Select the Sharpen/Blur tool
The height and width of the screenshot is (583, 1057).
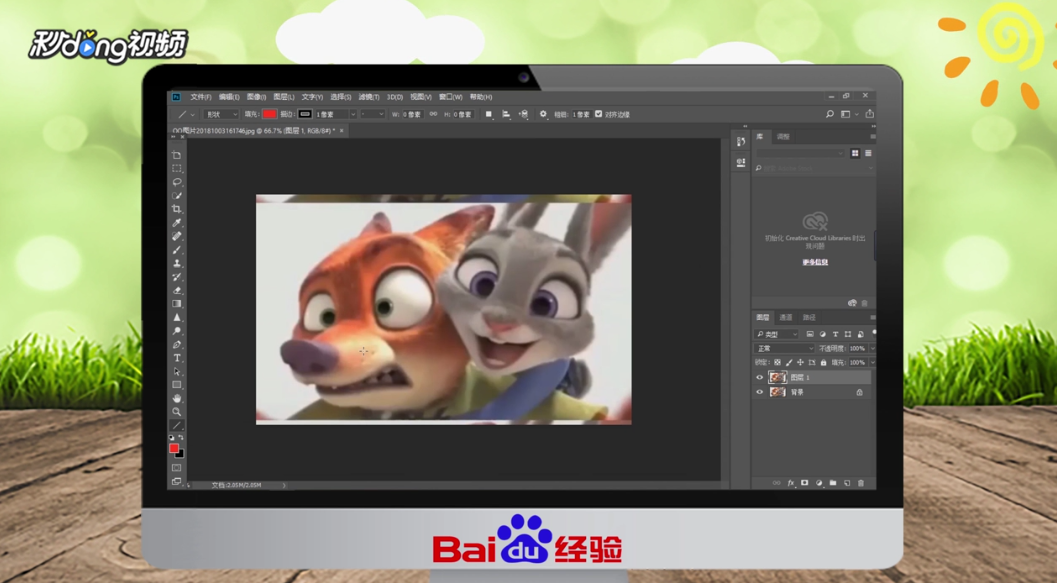pyautogui.click(x=177, y=317)
